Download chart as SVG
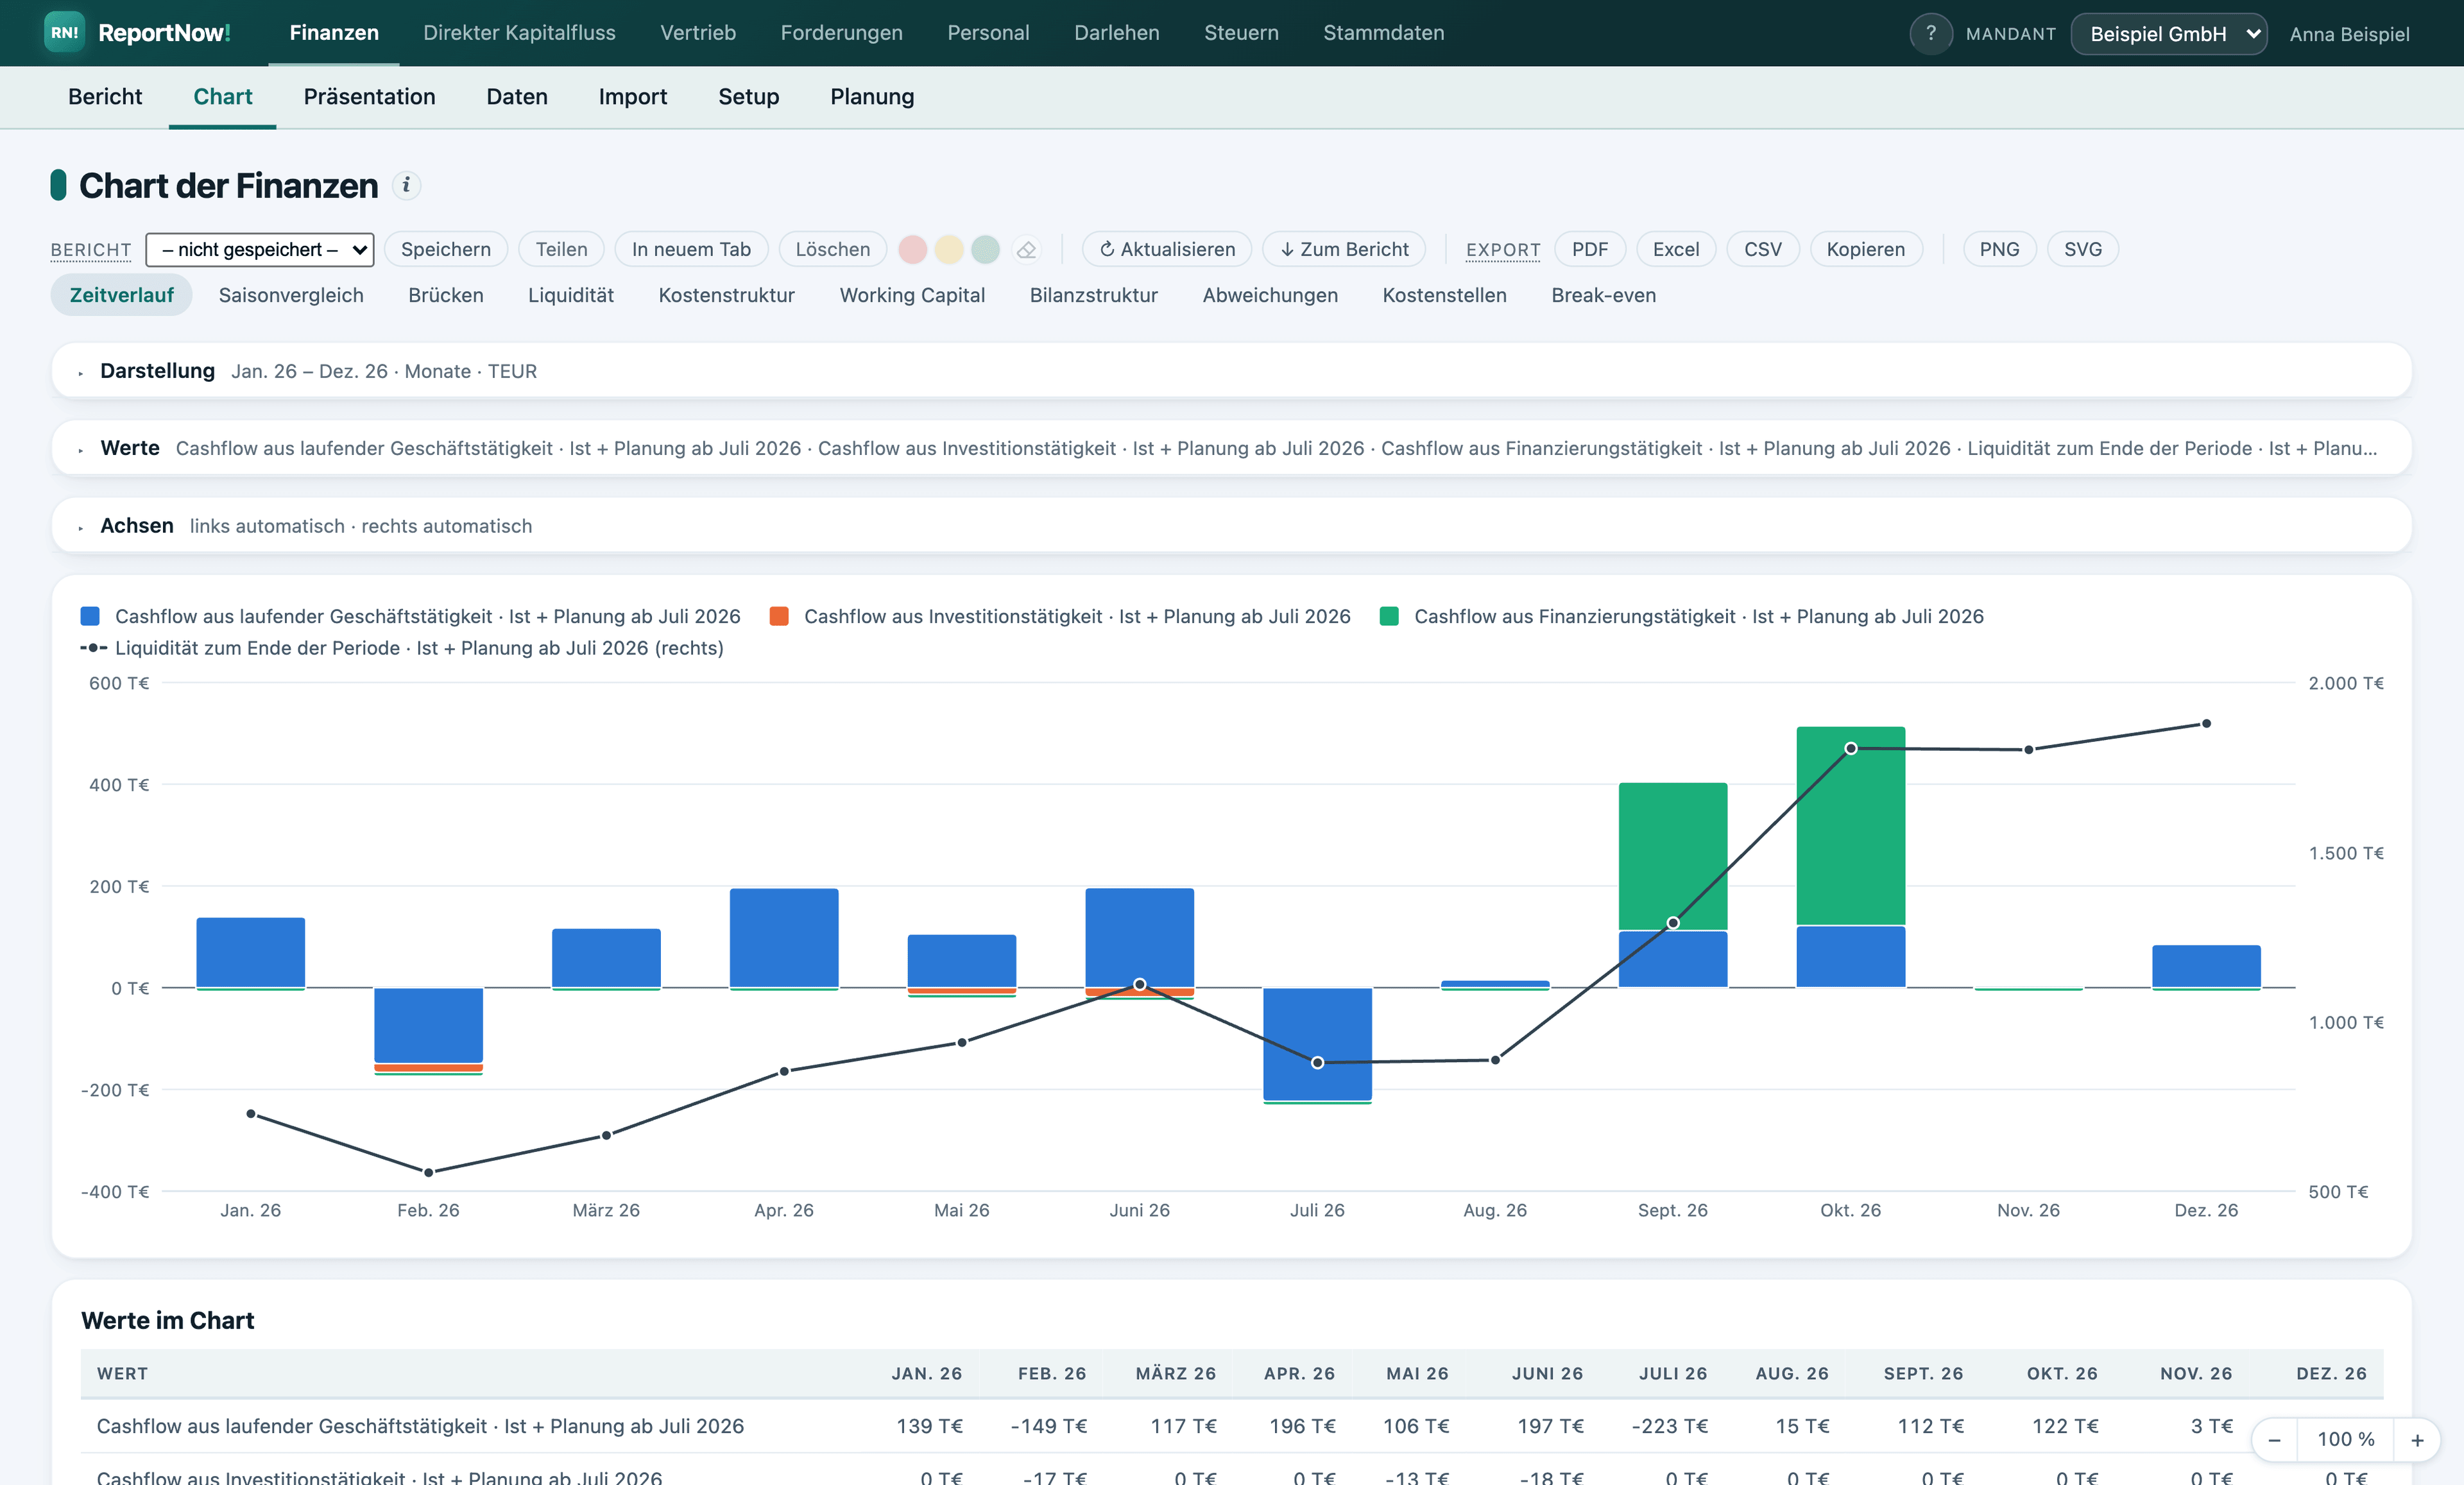The image size is (2464, 1485). pos(2083,249)
